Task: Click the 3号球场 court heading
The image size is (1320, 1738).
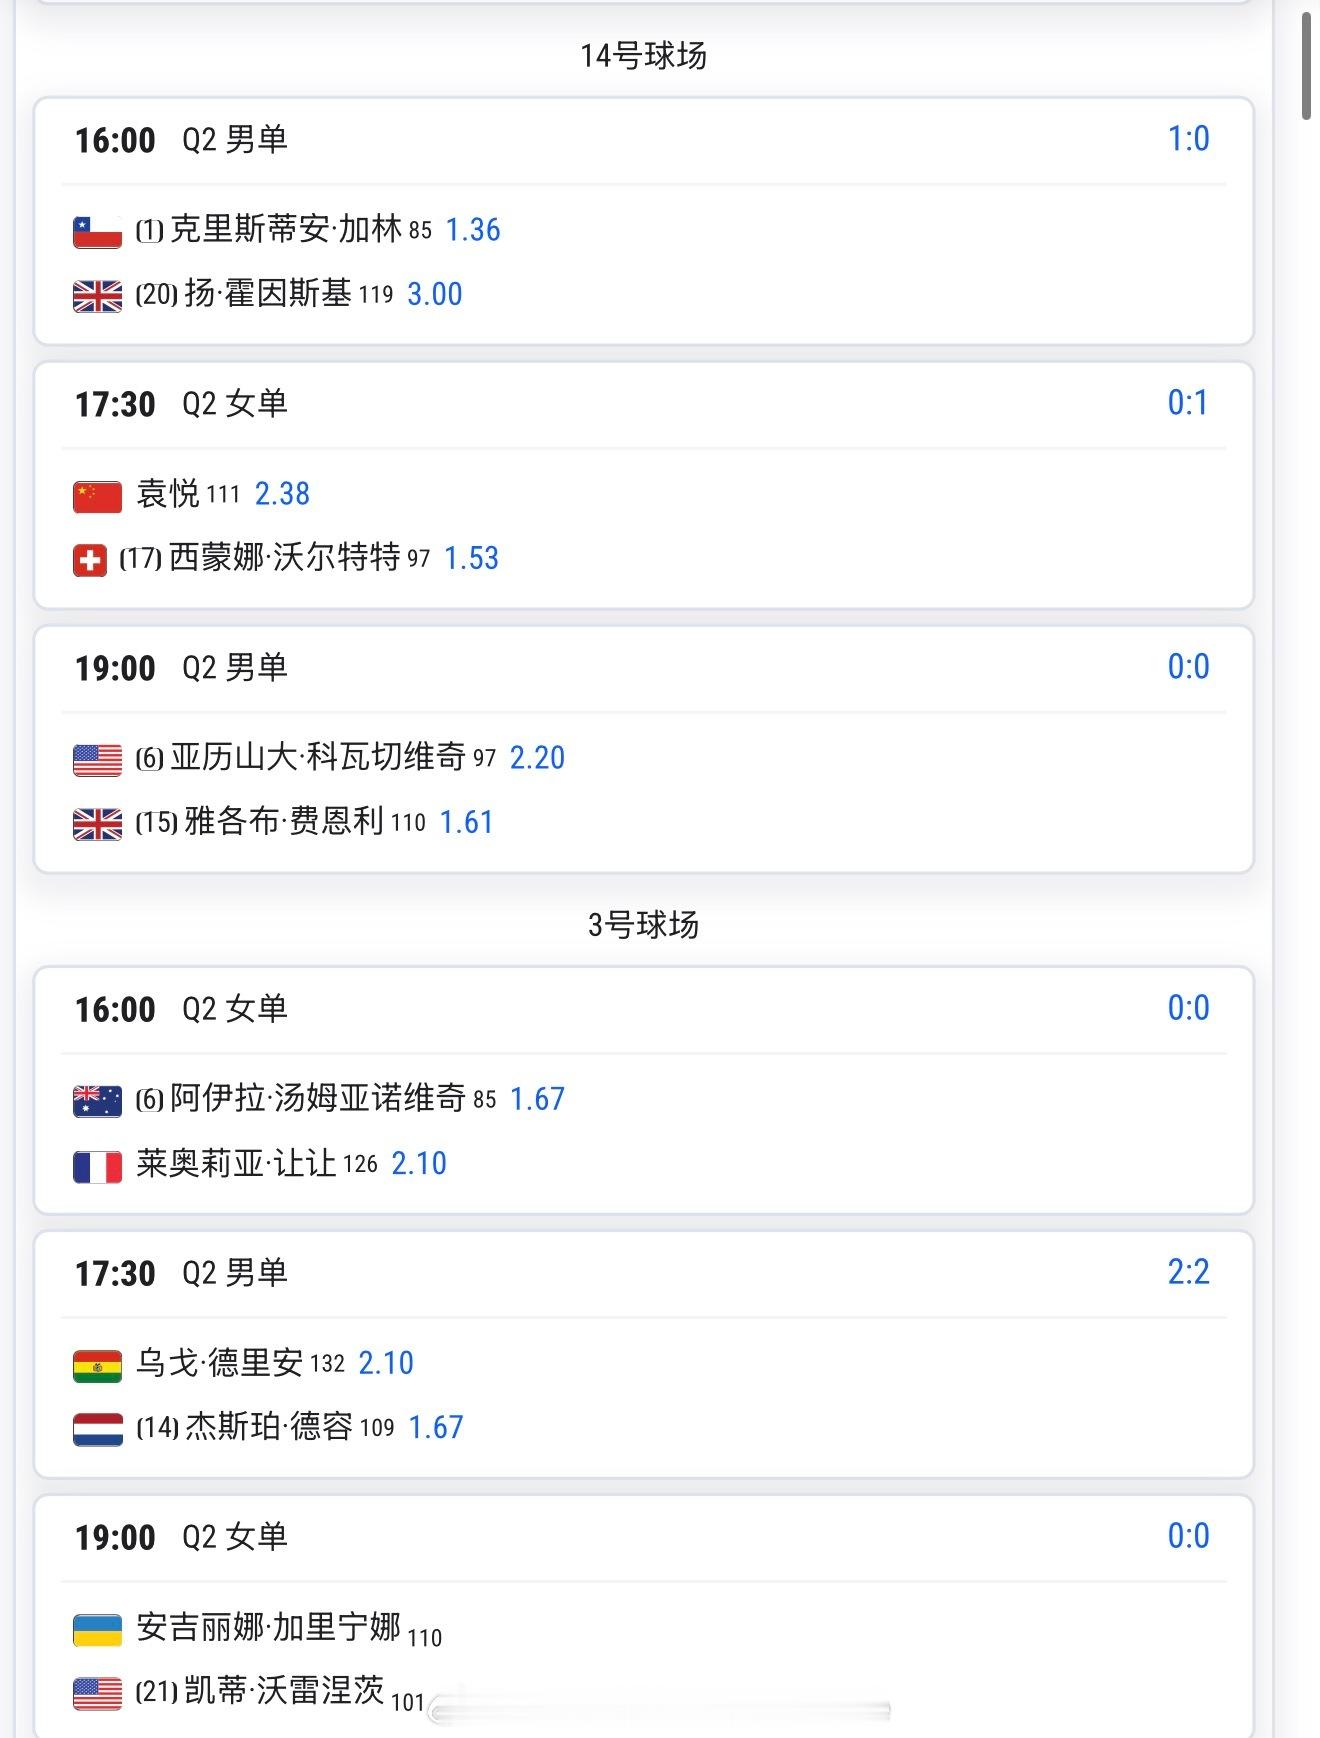Action: (x=644, y=925)
